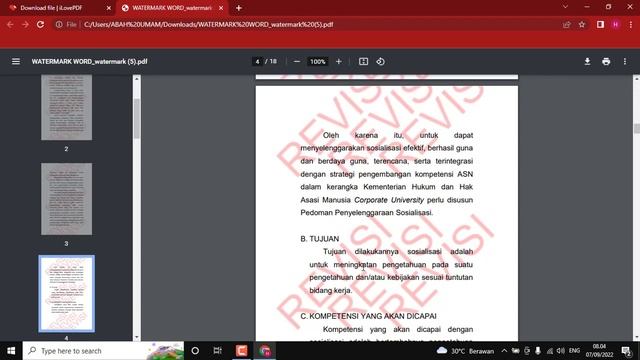Bookmark this tab with star icon
640x360 pixels.
582,24
